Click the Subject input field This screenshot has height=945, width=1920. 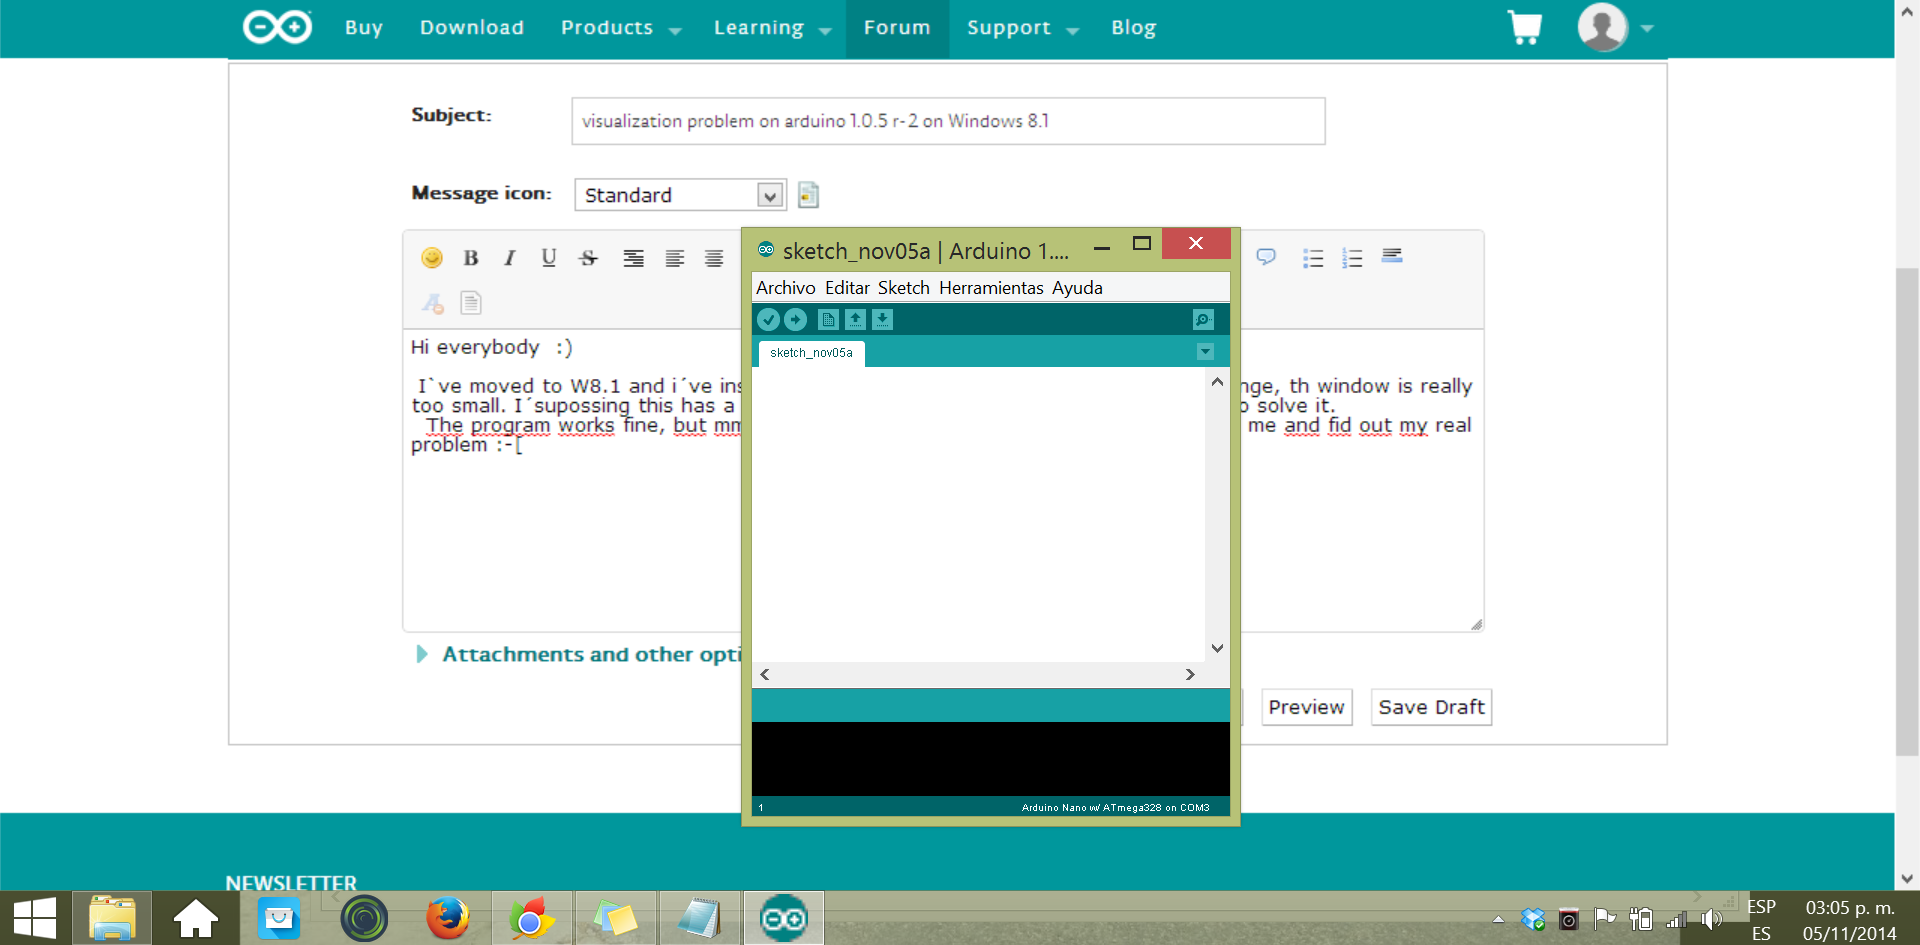coord(948,121)
